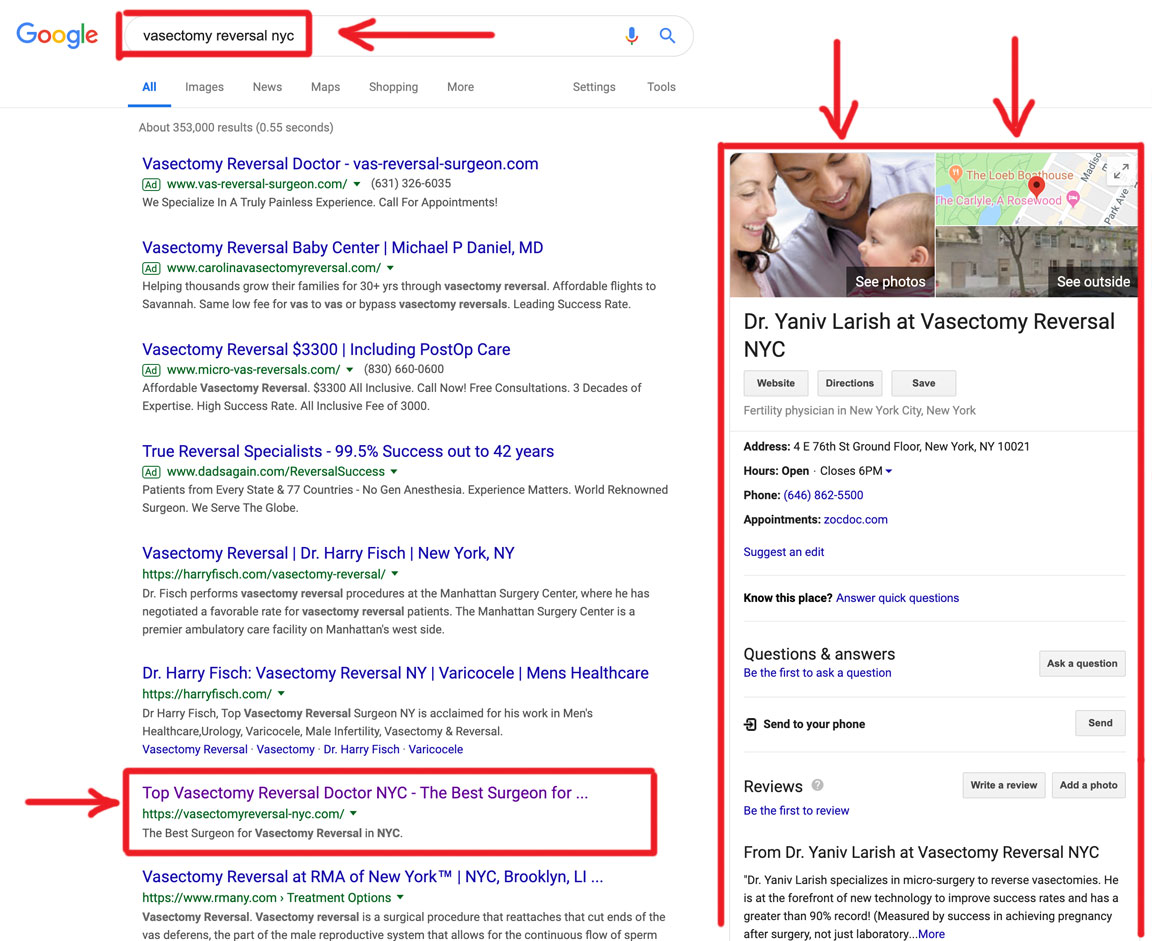Screen dimensions: 1152x941
Task: Click Be the first to review link
Action: [x=796, y=810]
